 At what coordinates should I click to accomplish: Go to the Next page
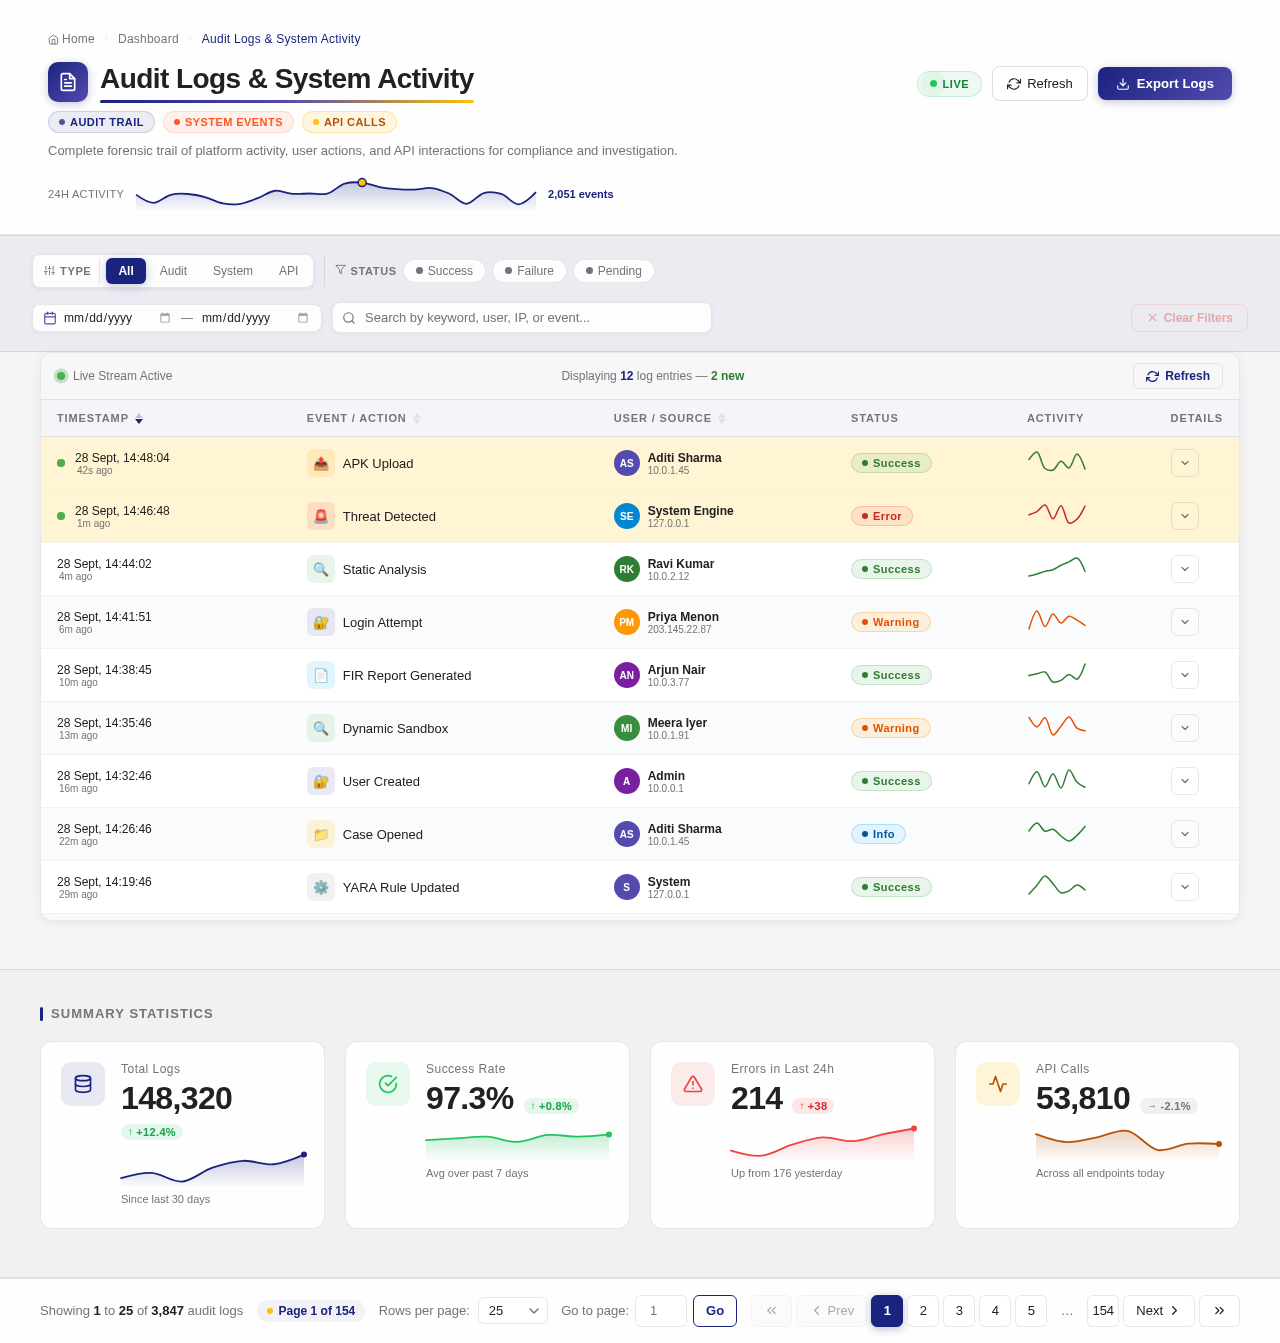[x=1159, y=1311]
